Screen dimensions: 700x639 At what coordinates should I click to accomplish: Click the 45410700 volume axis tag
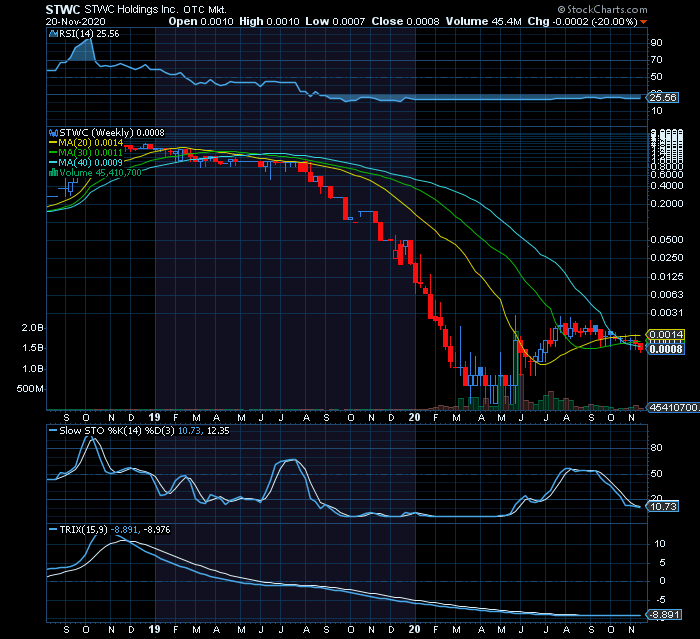[x=674, y=407]
